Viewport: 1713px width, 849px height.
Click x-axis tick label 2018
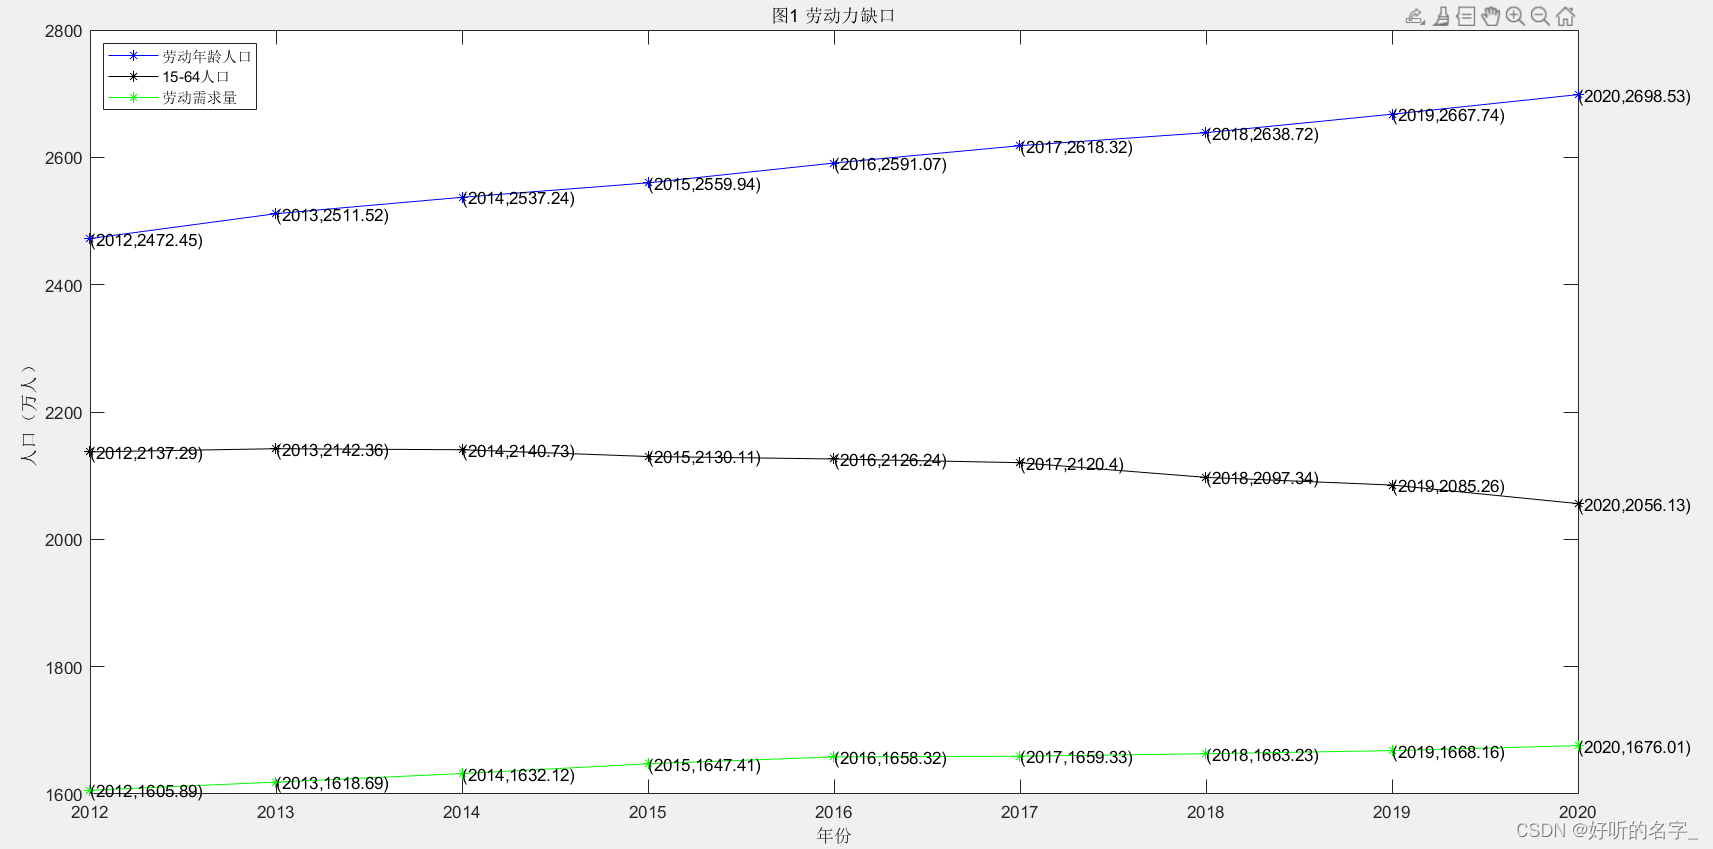pos(1205,812)
